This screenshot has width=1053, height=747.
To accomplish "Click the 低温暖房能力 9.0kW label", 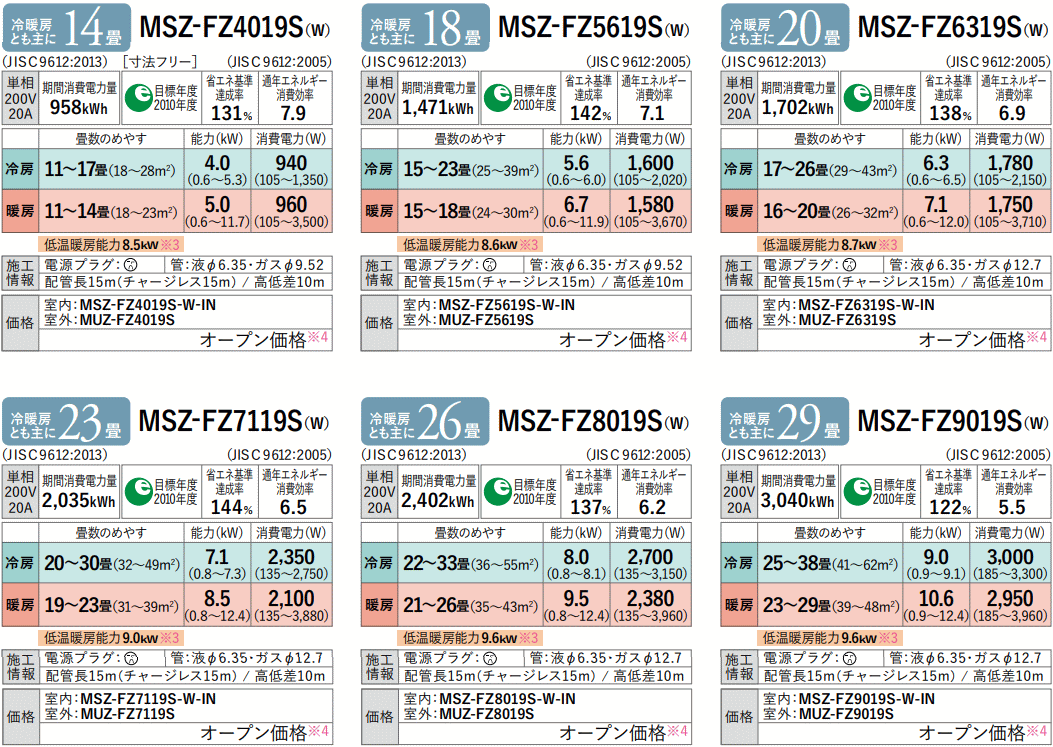I will (111, 638).
